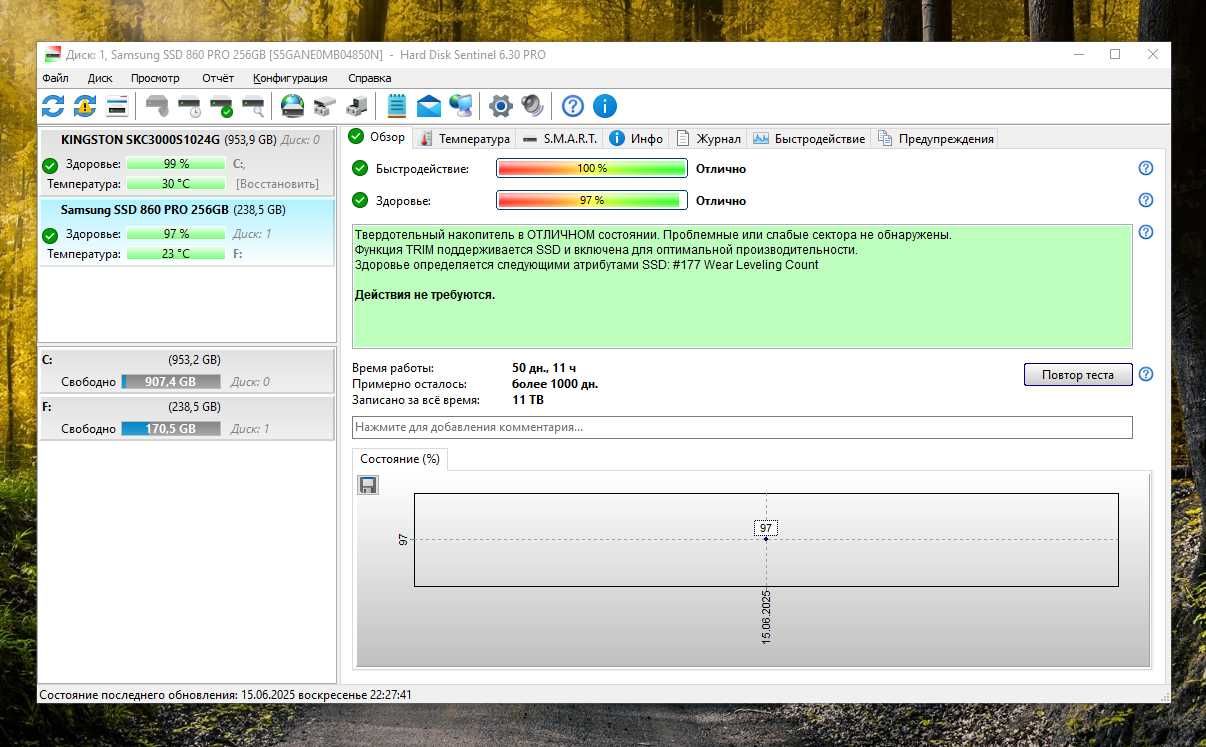This screenshot has height=747, width=1206.
Task: Click the C: partition free space bar 907,4 GB
Action: [x=172, y=382]
